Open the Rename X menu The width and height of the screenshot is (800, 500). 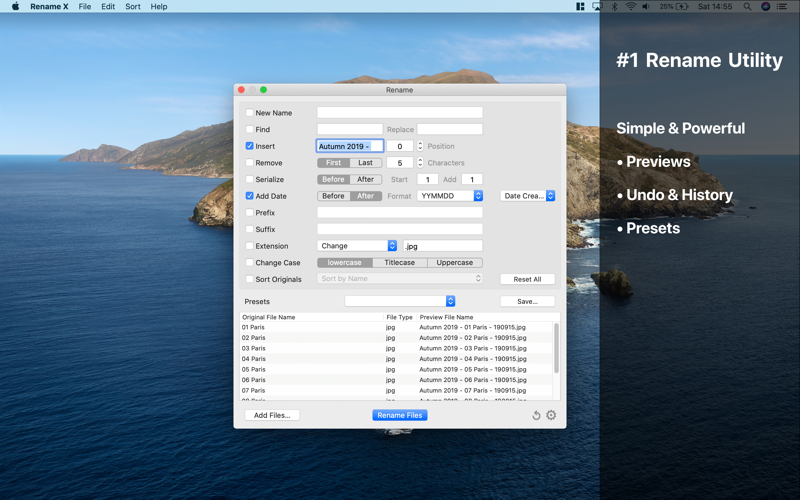pyautogui.click(x=49, y=7)
